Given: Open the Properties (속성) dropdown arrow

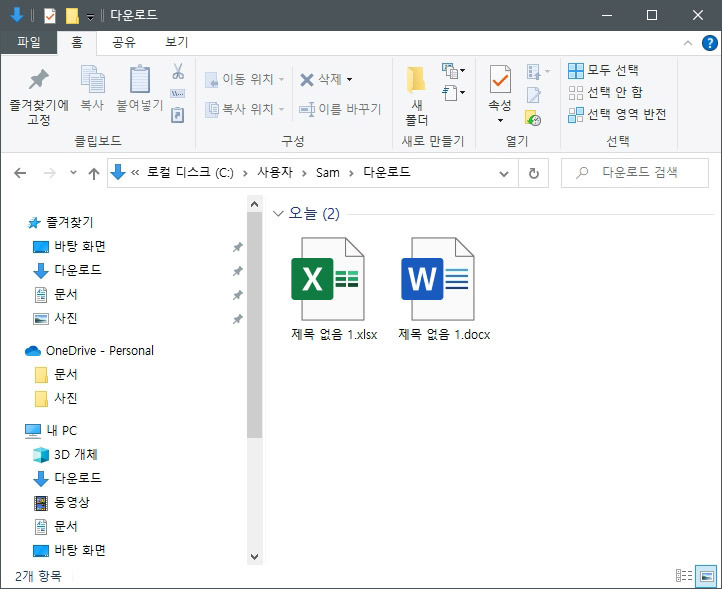Looking at the screenshot, I should [500, 121].
